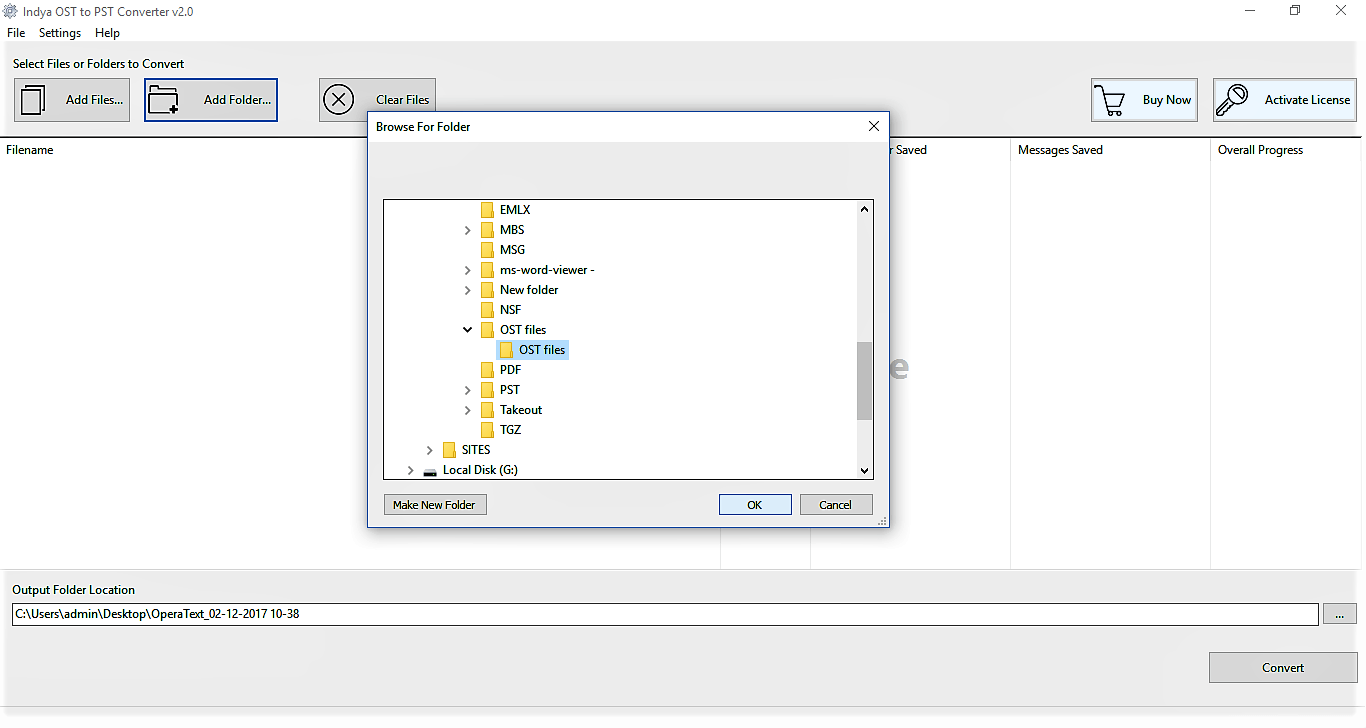Click the Output Folder Location path field
The image size is (1366, 728).
(x=665, y=614)
